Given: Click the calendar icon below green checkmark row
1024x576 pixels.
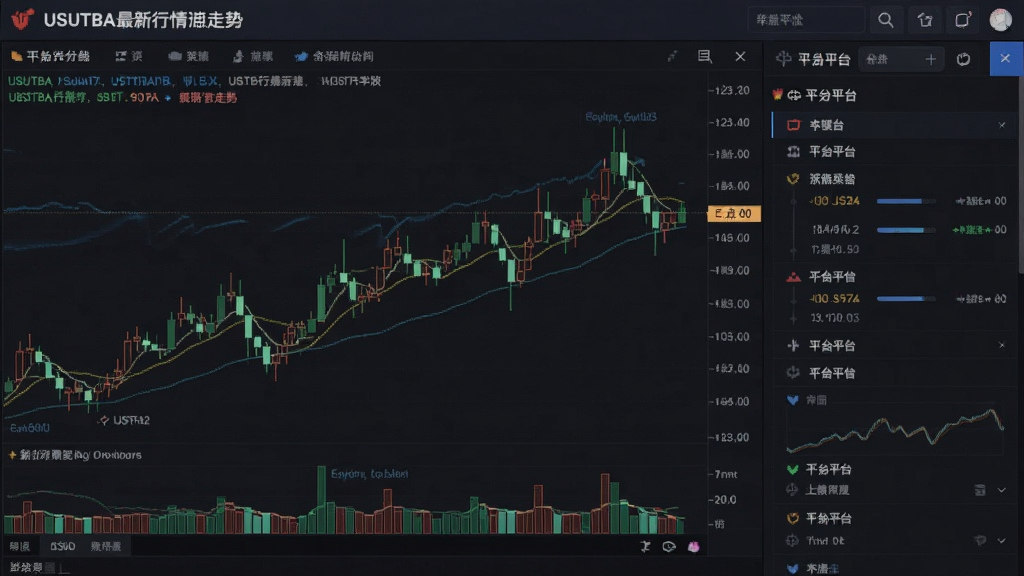Looking at the screenshot, I should (980, 490).
